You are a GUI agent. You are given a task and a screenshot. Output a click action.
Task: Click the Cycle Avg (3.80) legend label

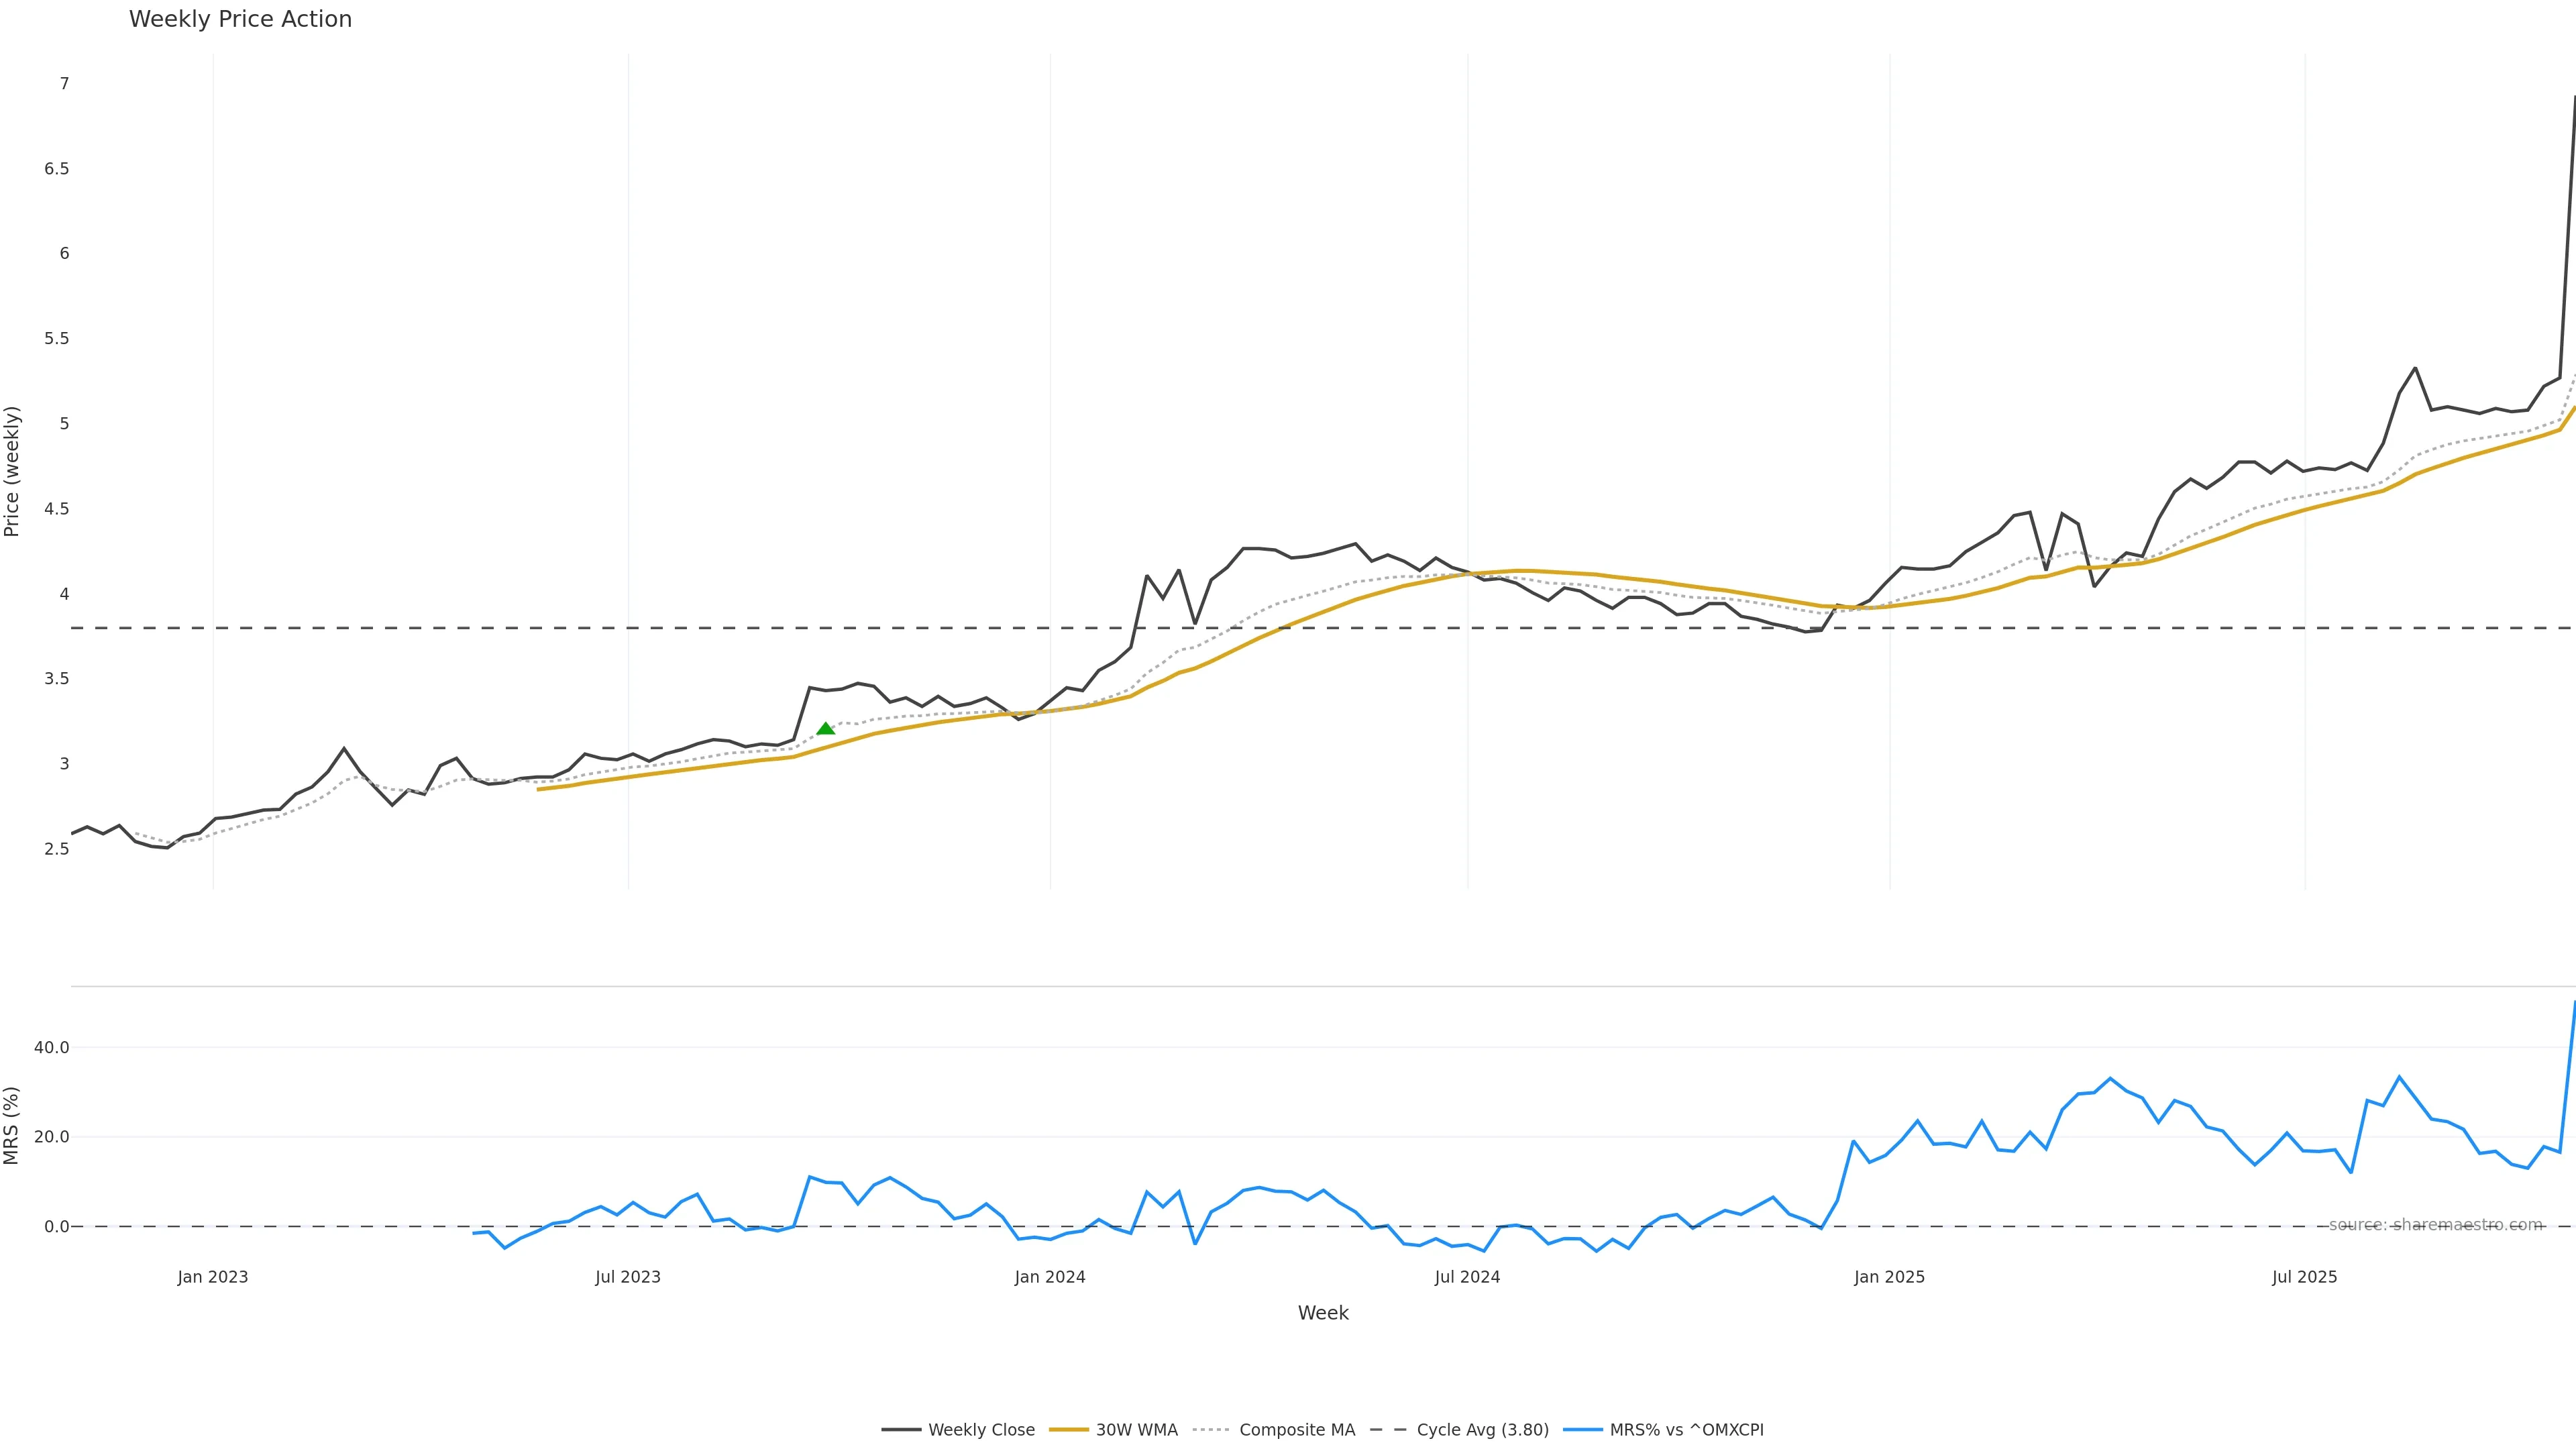pos(1482,1430)
